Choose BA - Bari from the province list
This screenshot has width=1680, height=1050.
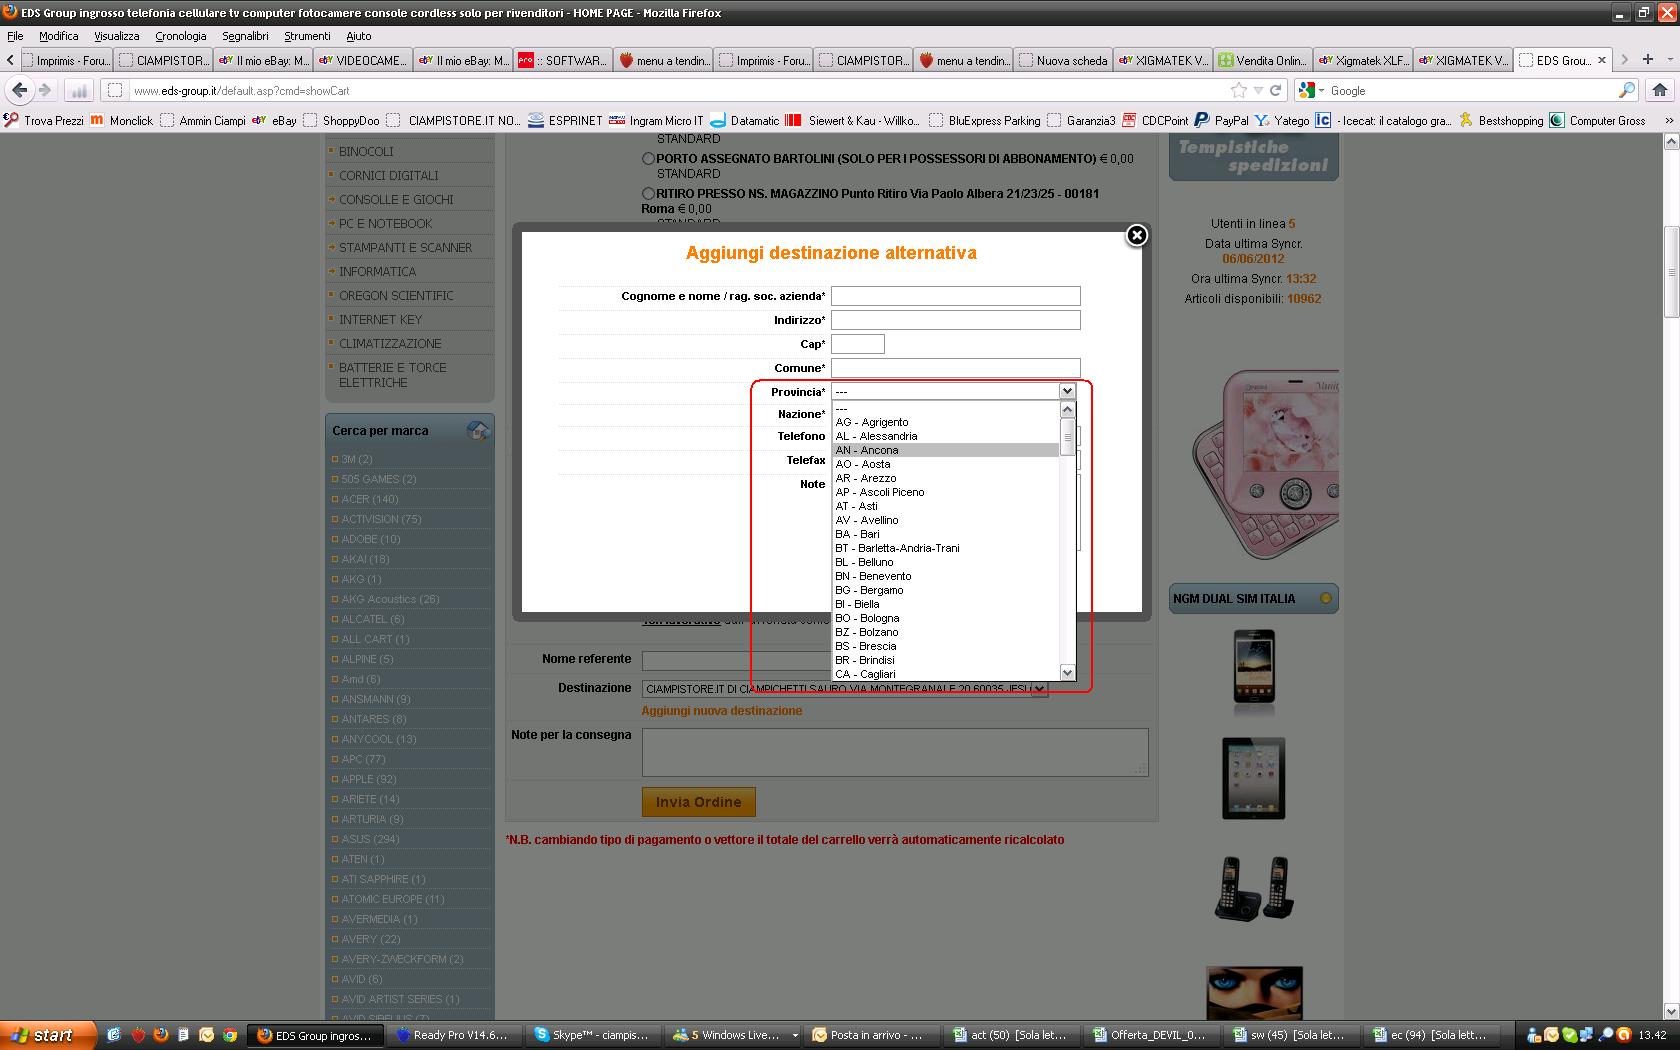(945, 534)
